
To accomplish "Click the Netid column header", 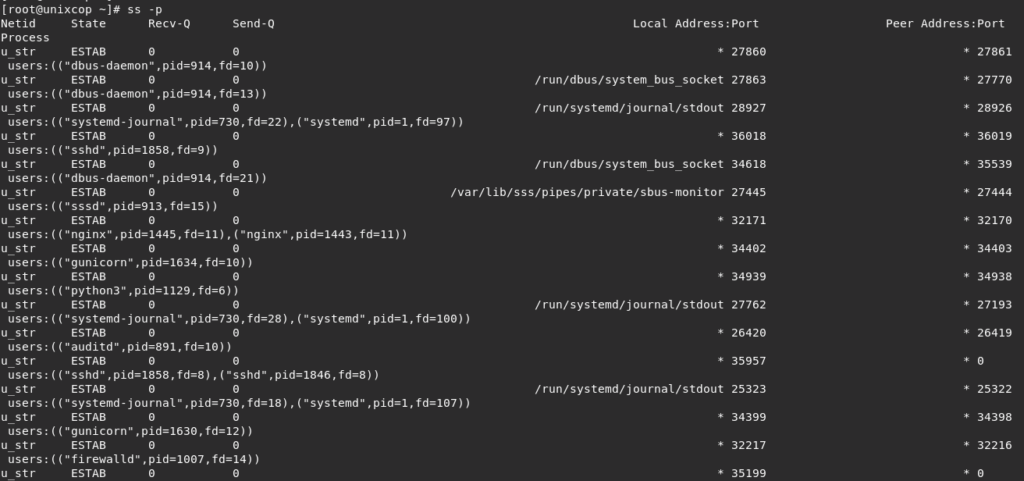I will 18,23.
